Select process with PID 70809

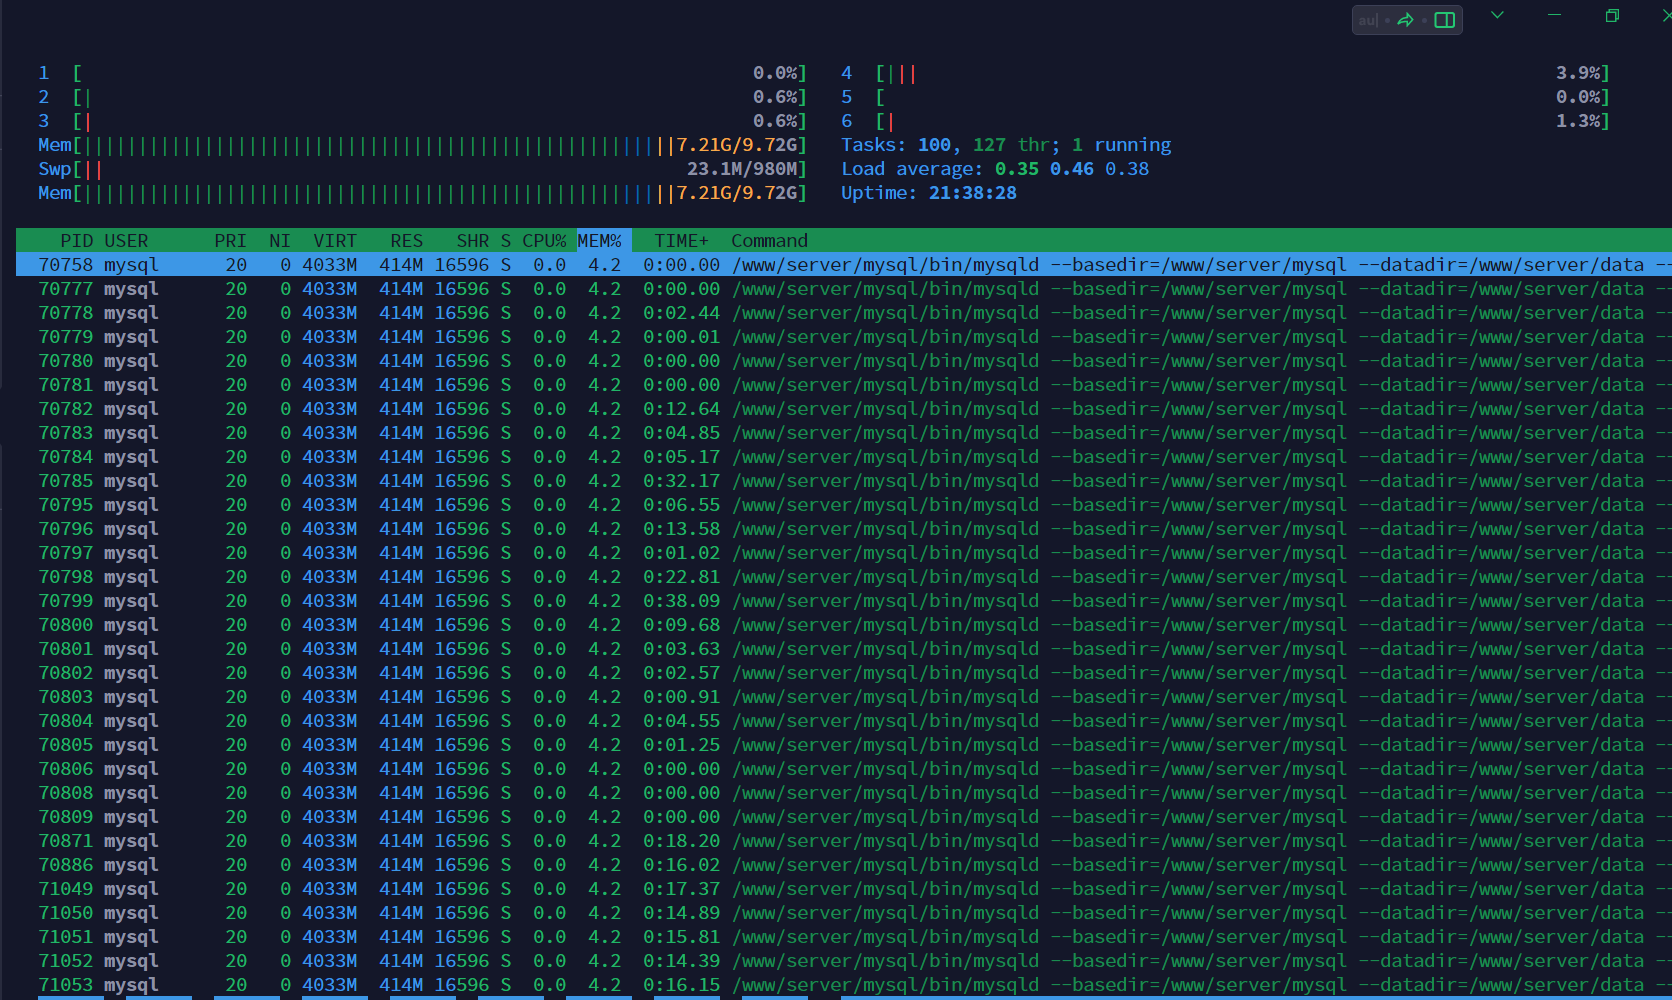pos(844,817)
